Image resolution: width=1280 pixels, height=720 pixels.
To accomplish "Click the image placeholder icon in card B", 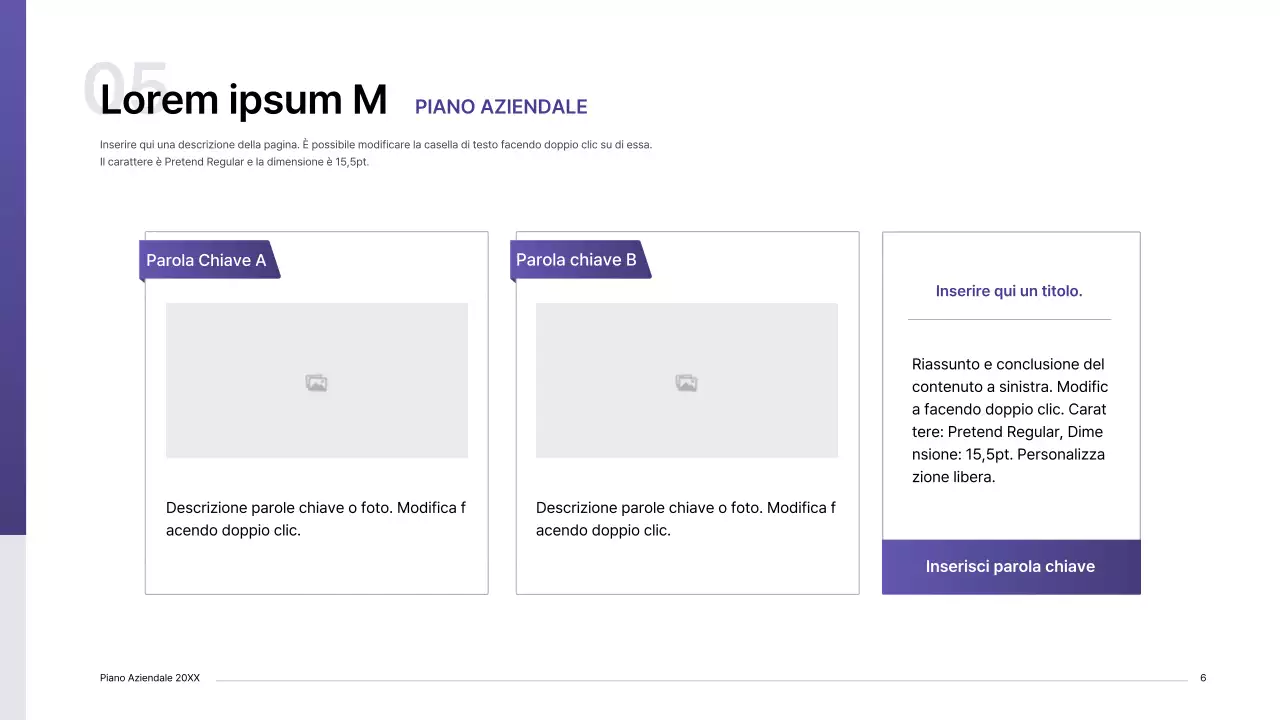I will click(x=686, y=382).
